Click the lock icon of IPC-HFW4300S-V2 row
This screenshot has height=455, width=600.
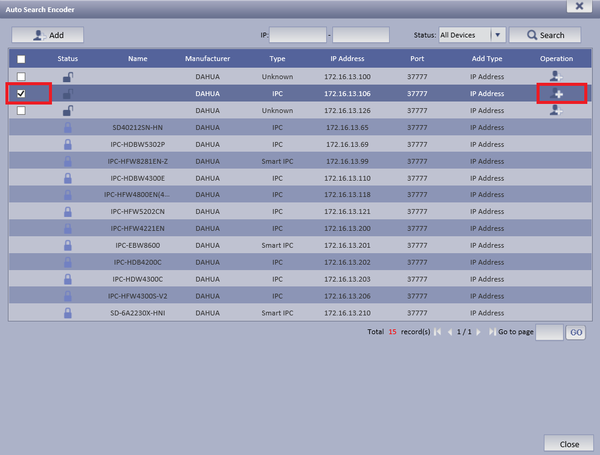(68, 296)
